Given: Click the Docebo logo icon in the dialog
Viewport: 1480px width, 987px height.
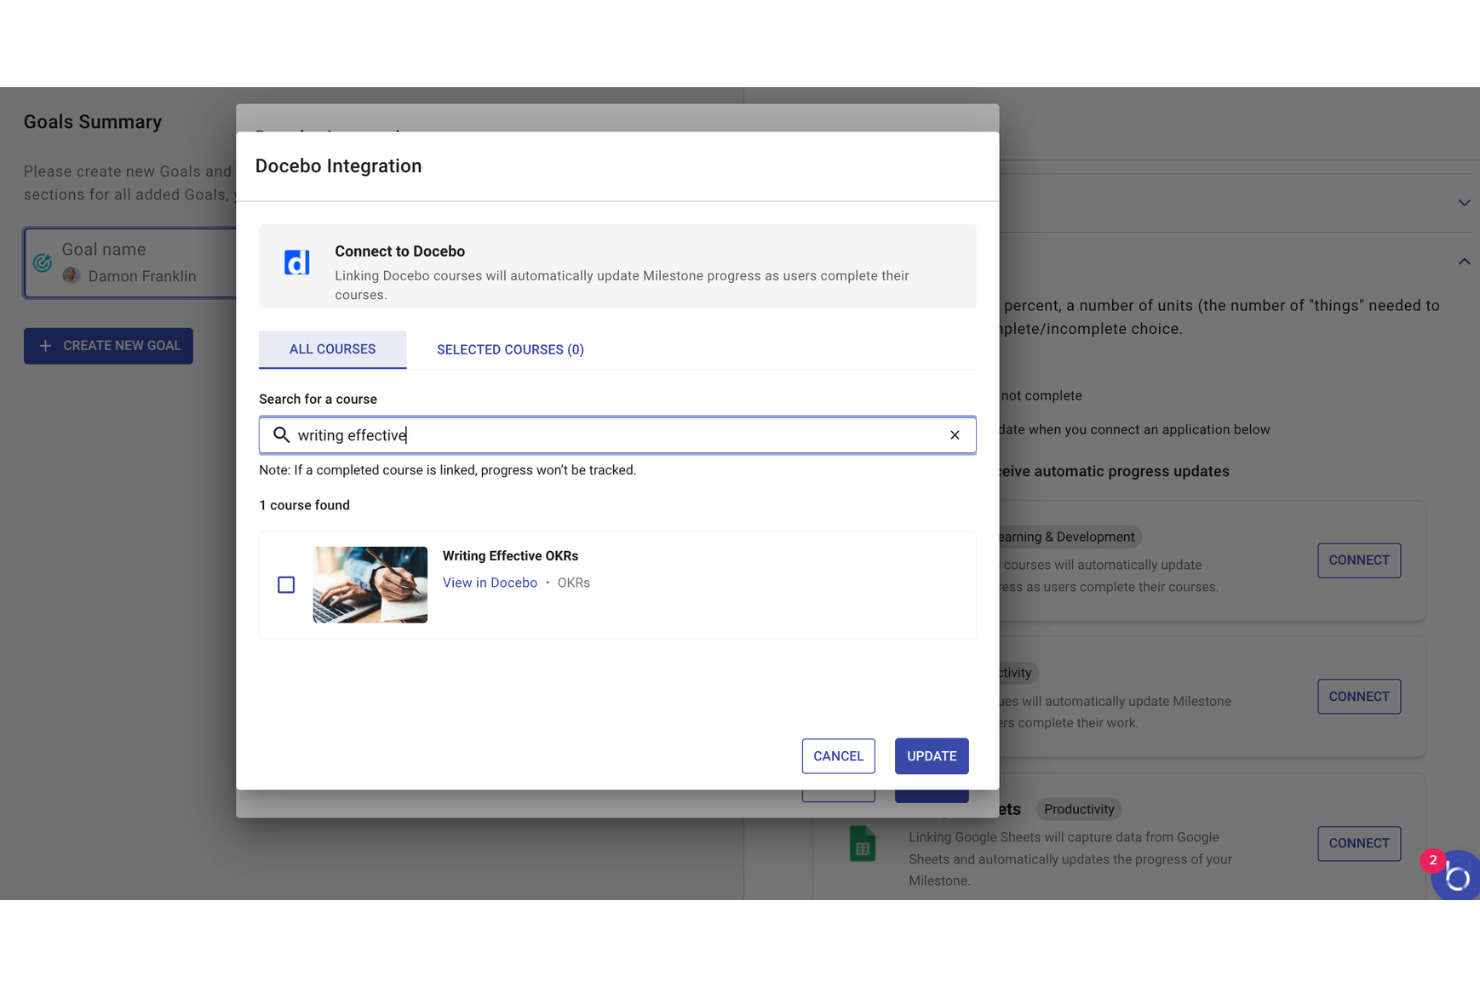Looking at the screenshot, I should click(x=296, y=262).
